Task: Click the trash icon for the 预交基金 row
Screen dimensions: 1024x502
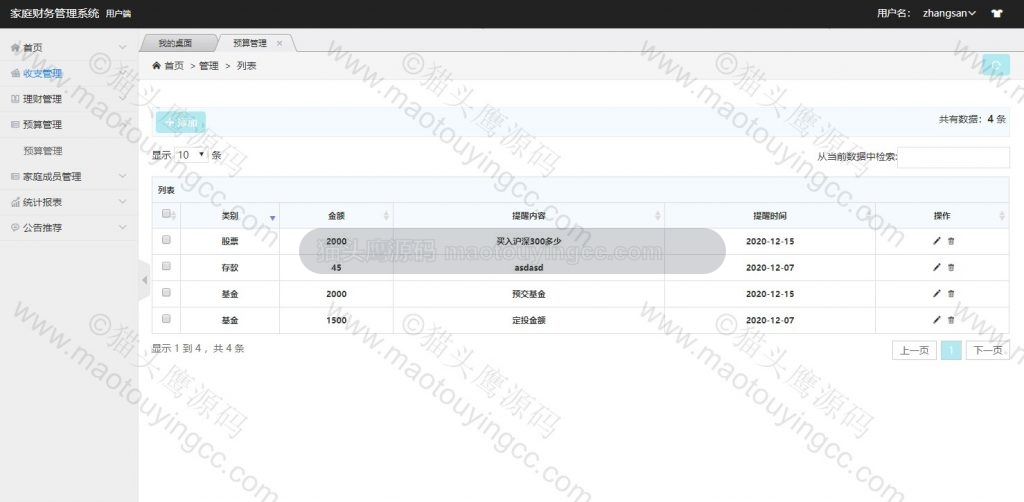Action: pyautogui.click(x=951, y=294)
